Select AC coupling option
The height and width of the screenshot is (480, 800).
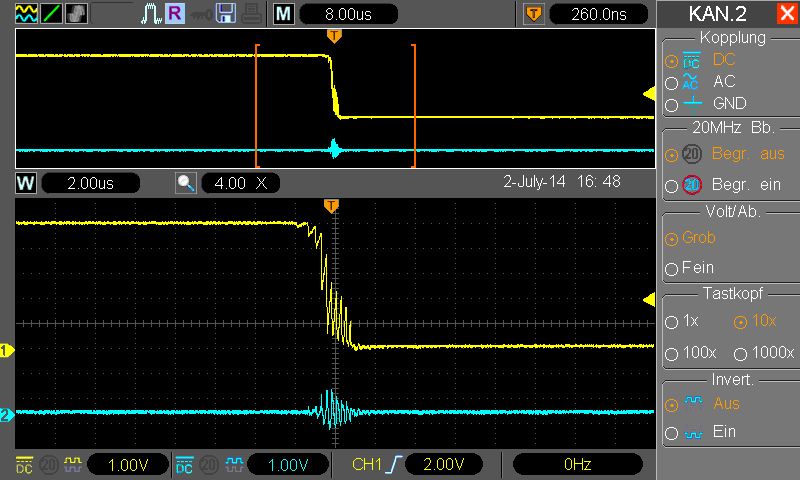(671, 83)
